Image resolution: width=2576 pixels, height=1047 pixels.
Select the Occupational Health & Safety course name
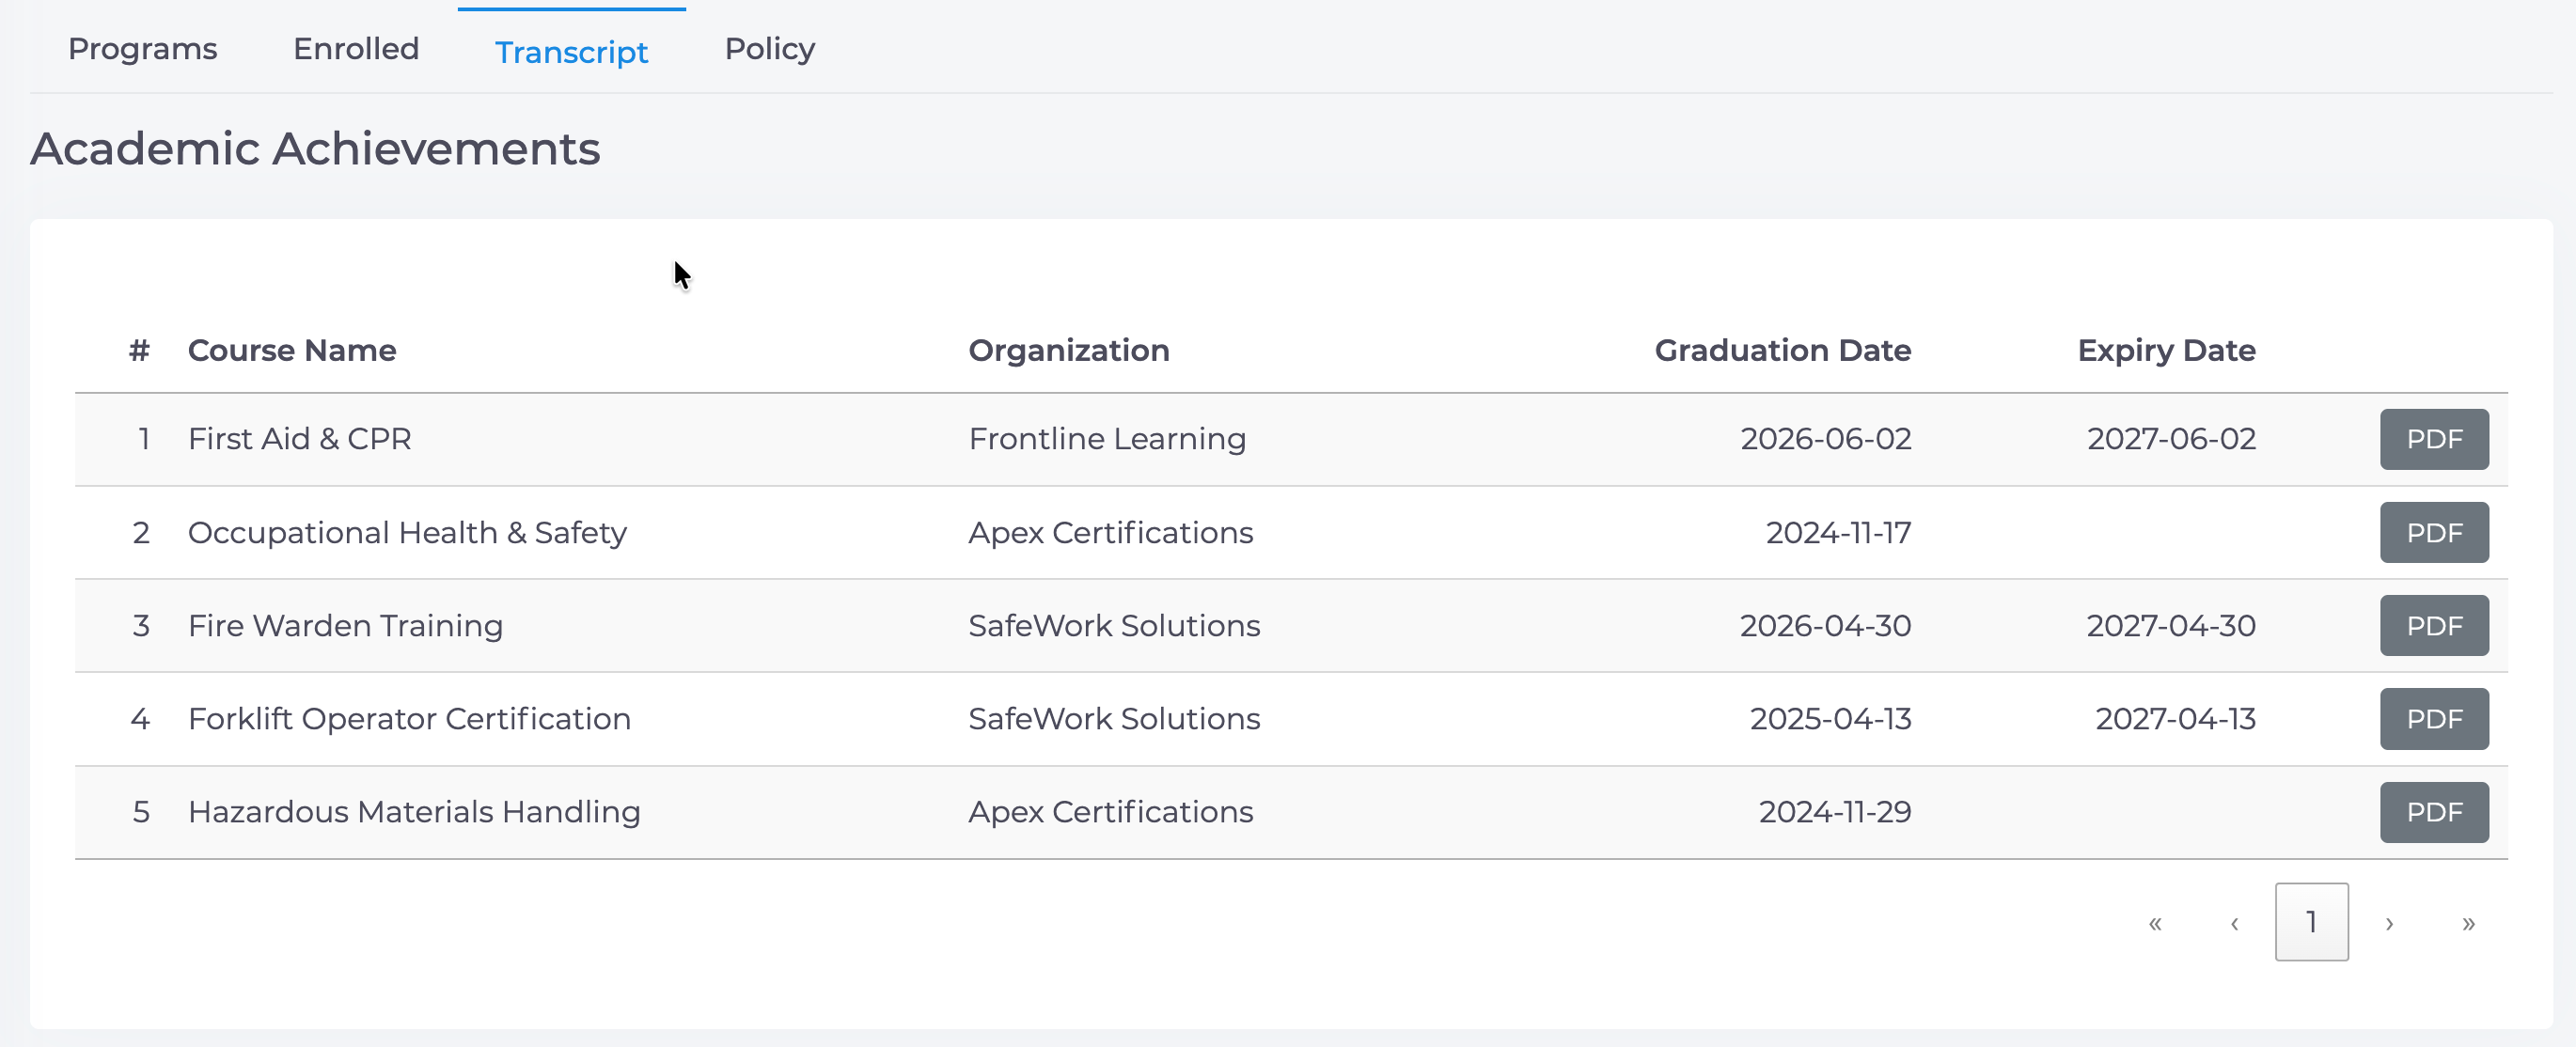pyautogui.click(x=407, y=532)
